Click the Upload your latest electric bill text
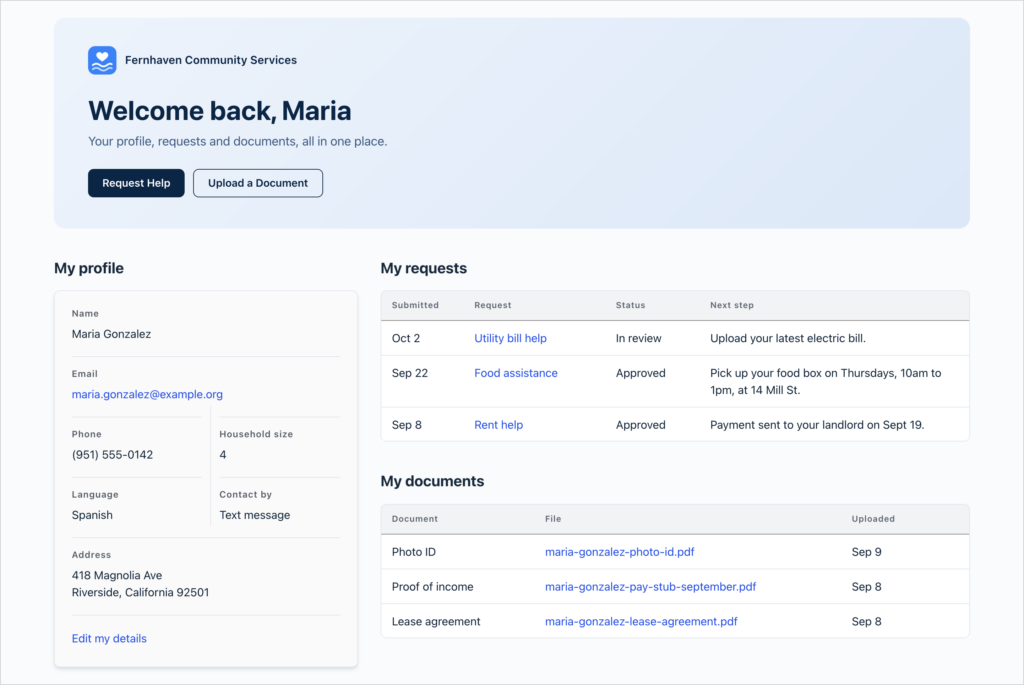 click(788, 338)
